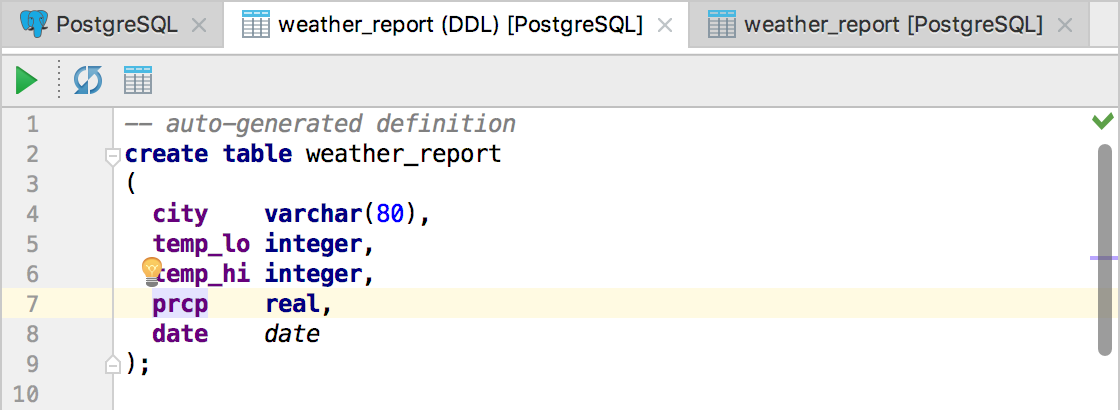This screenshot has height=410, width=1120.
Task: Click the italic 'date' data type
Action: (291, 334)
